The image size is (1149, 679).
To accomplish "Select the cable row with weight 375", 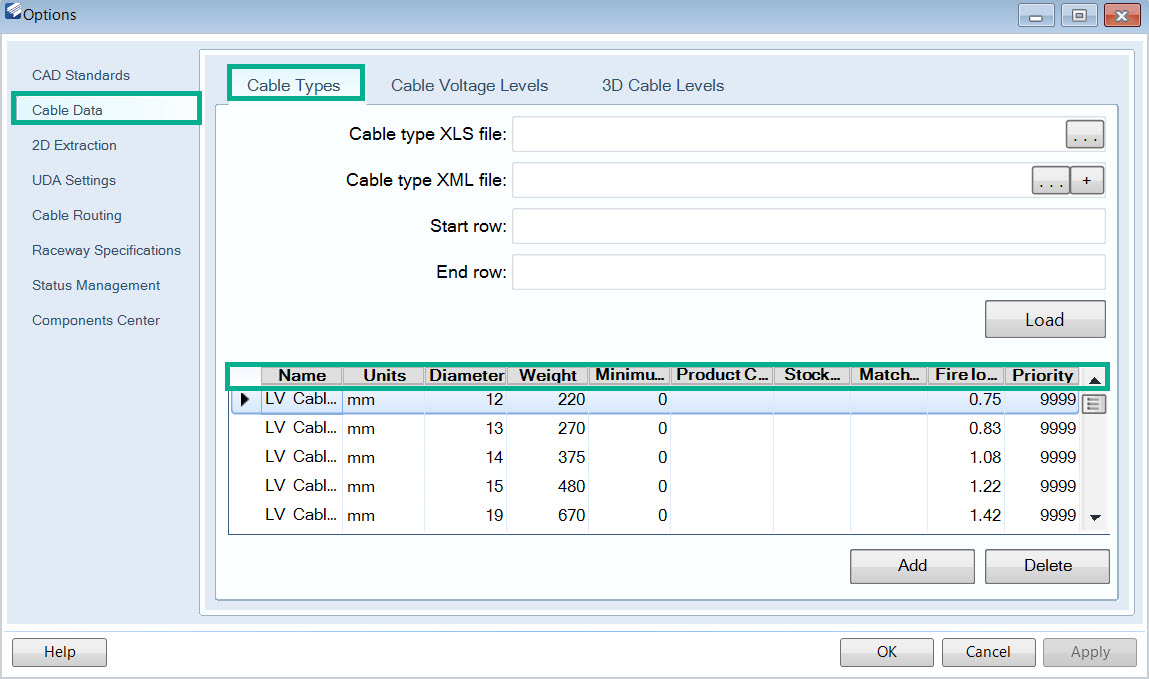I will [655, 457].
